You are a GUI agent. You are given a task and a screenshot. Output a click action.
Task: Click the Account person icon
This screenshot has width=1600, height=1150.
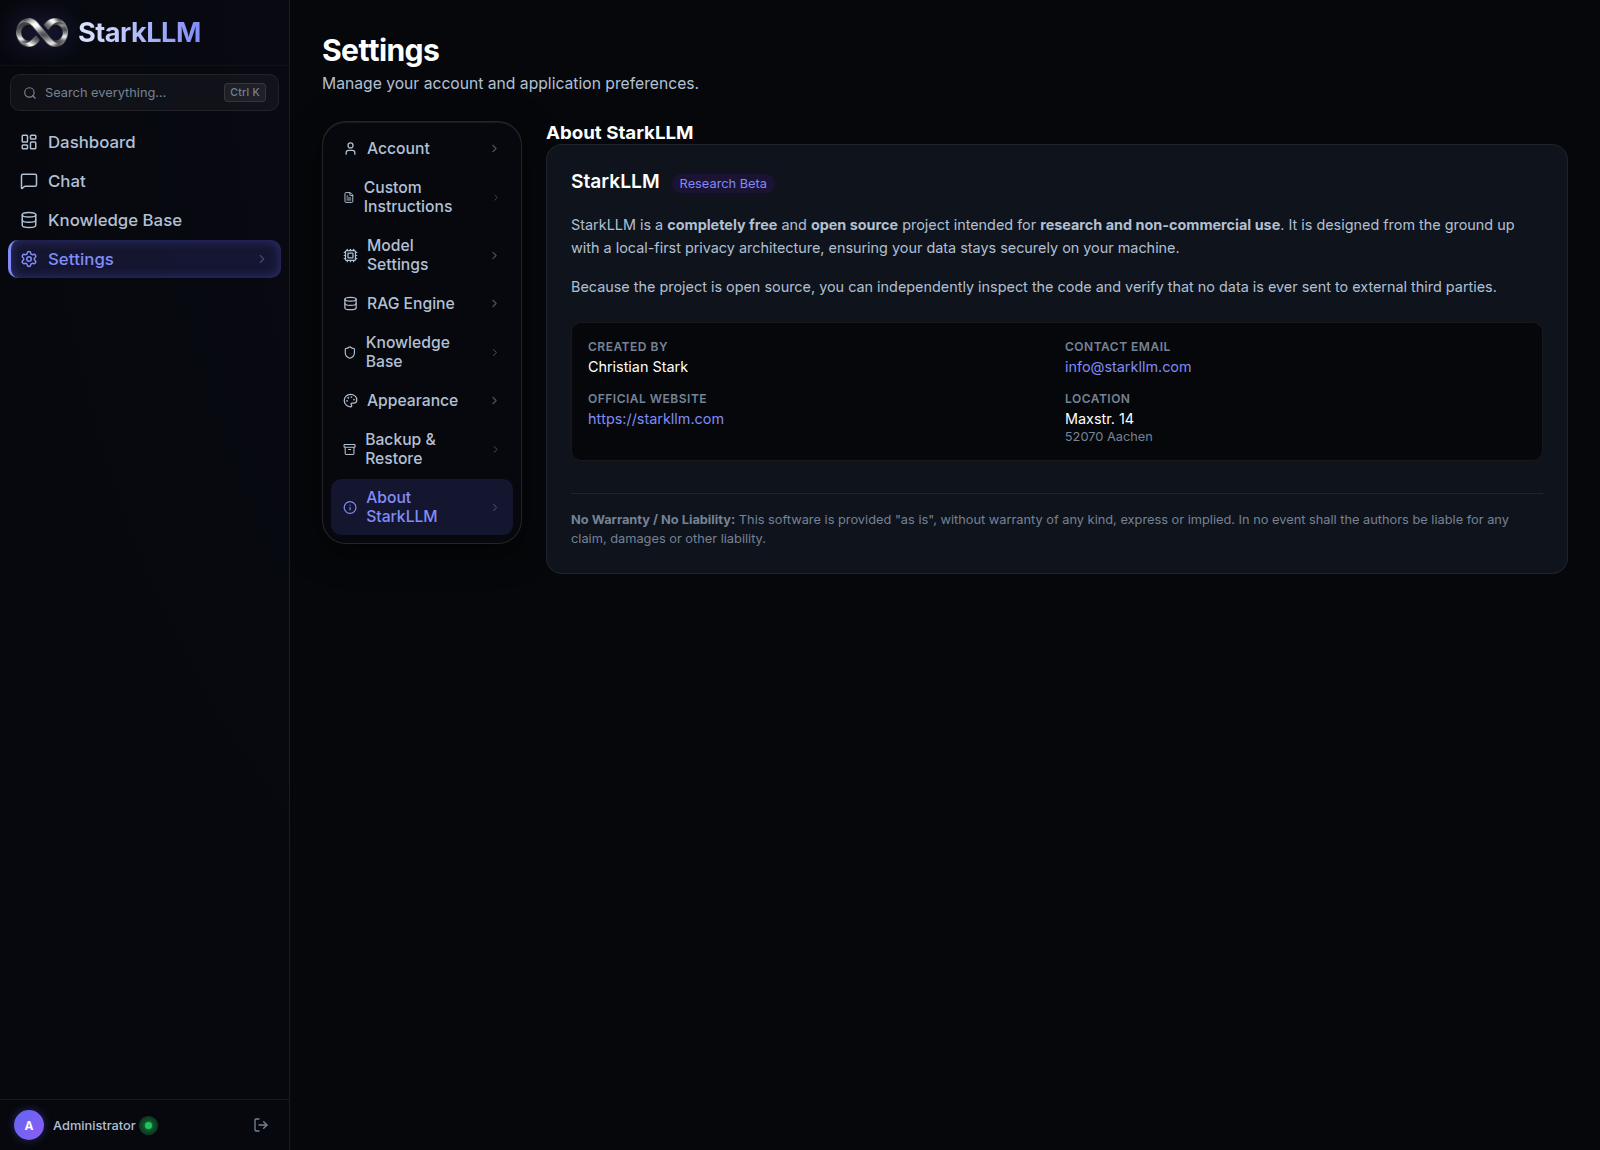coord(350,148)
